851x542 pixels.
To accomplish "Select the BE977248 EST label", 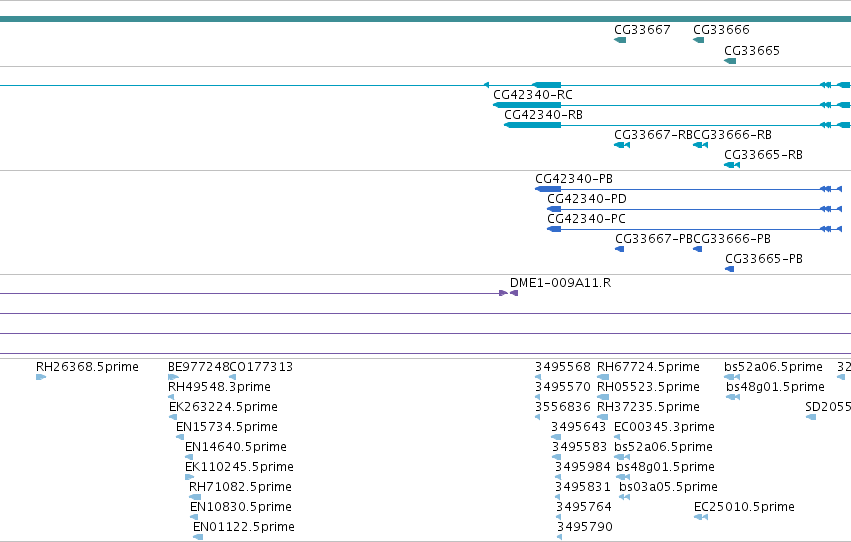I will point(199,367).
